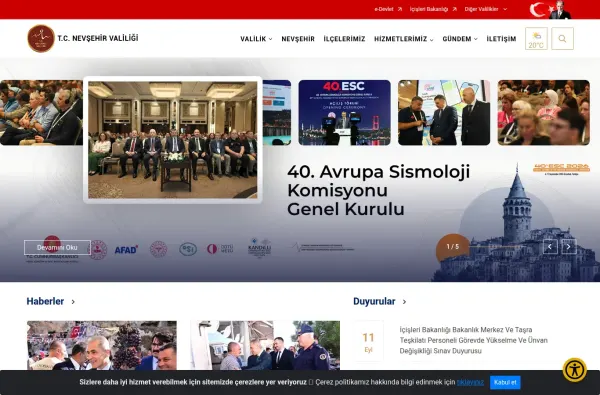Open the İçişleri Bakanlığı external link

[433, 9]
